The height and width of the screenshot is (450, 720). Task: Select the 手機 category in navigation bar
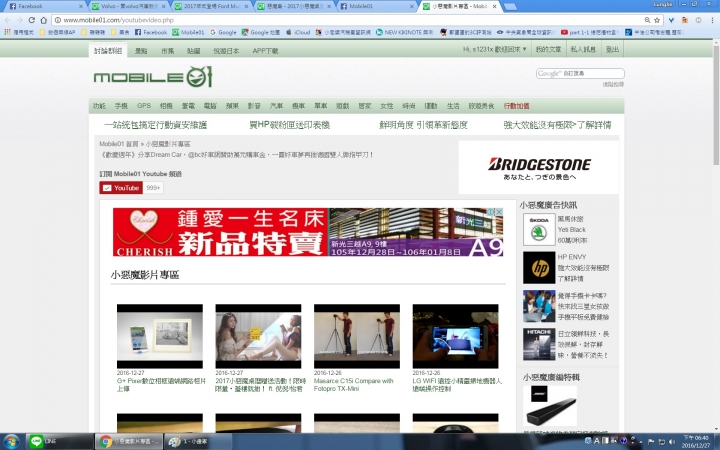[x=121, y=106]
